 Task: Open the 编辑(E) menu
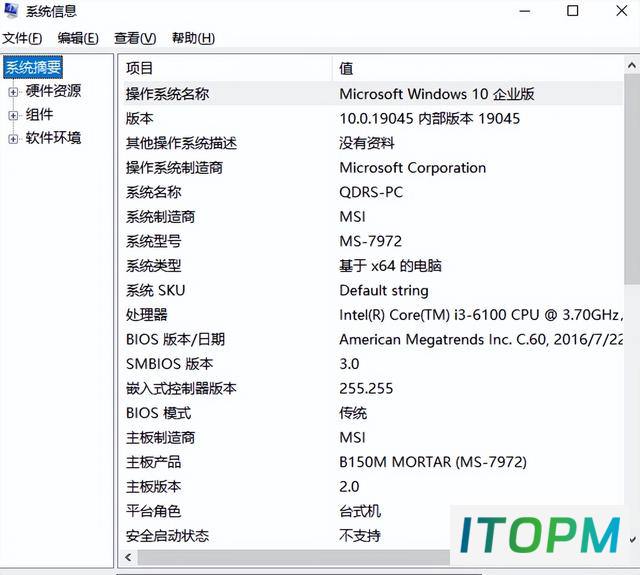click(x=78, y=38)
